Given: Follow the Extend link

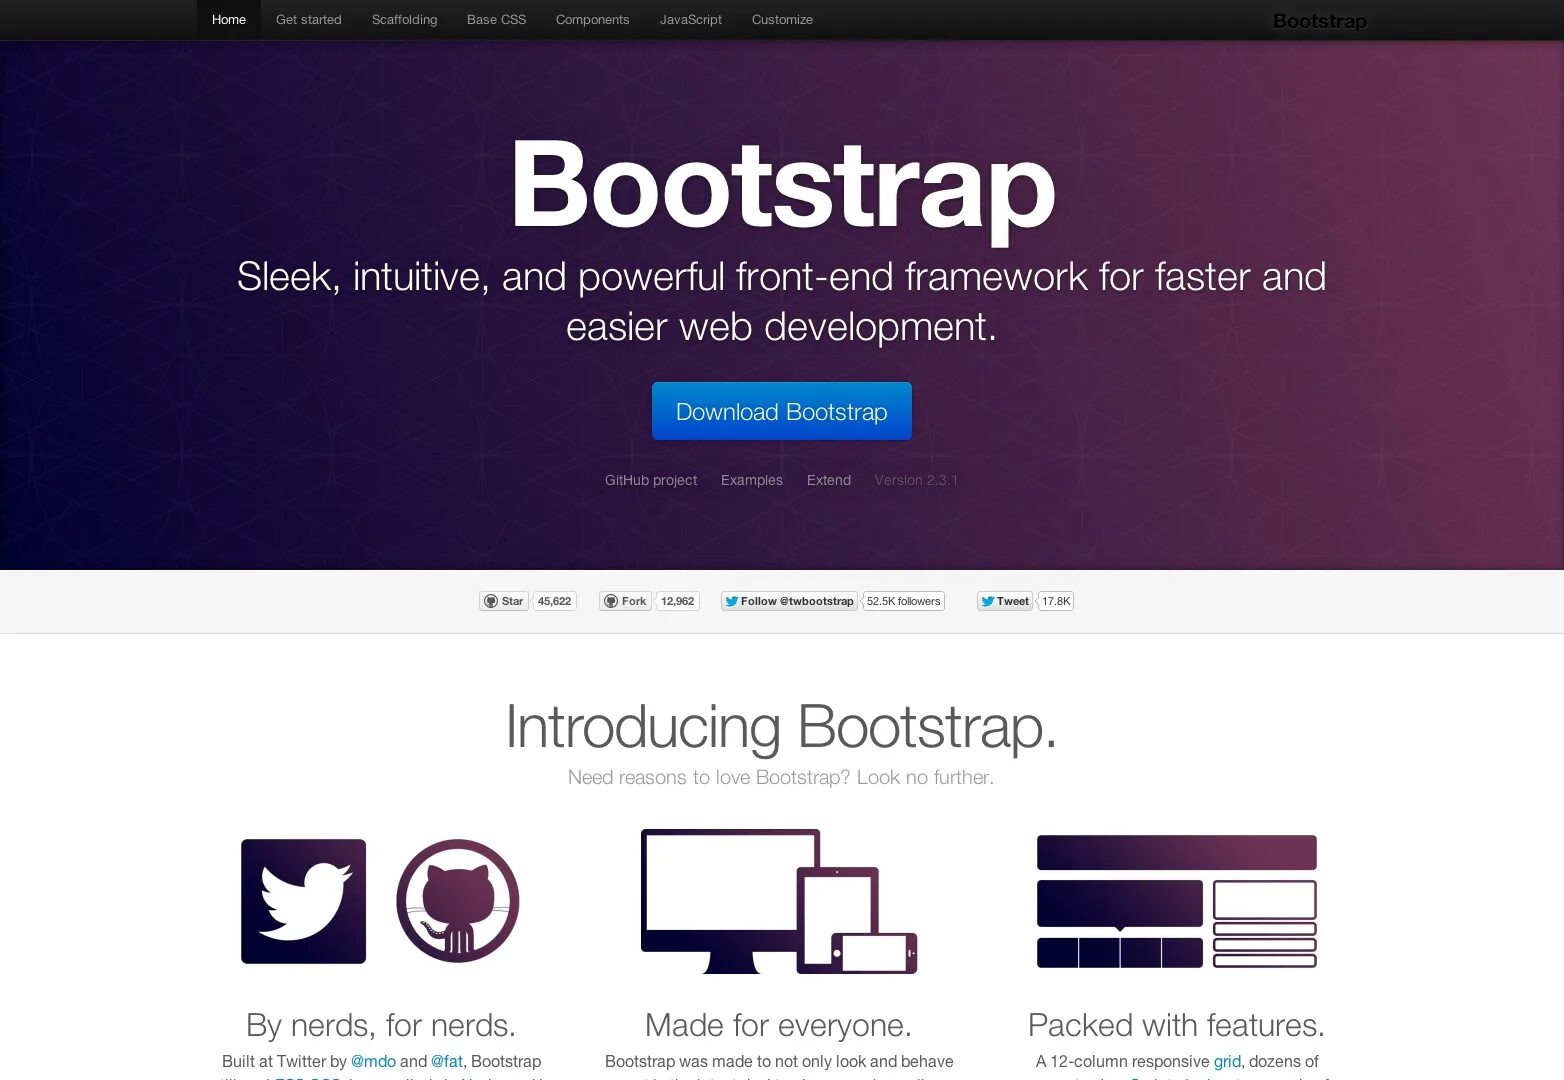Looking at the screenshot, I should pyautogui.click(x=829, y=480).
